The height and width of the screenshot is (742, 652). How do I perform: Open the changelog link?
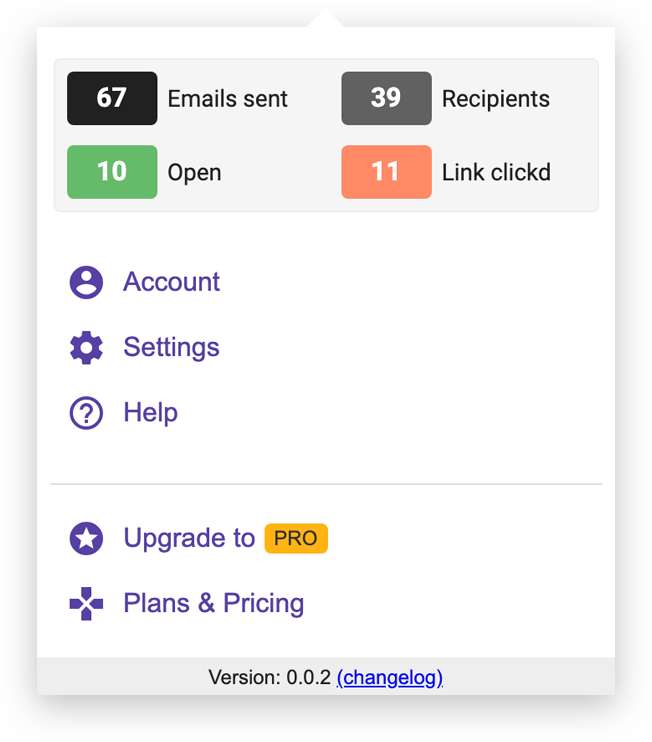[x=390, y=677]
